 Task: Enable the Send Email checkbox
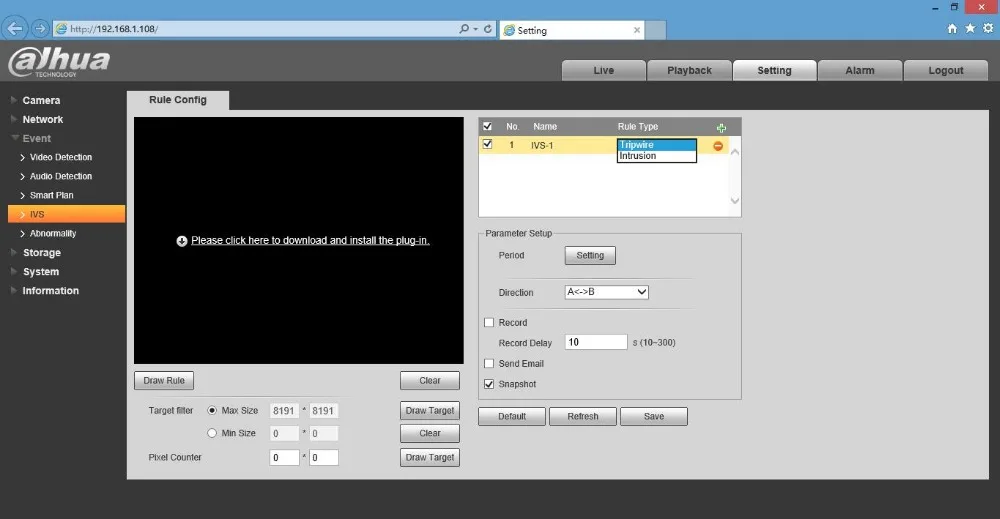click(x=489, y=363)
